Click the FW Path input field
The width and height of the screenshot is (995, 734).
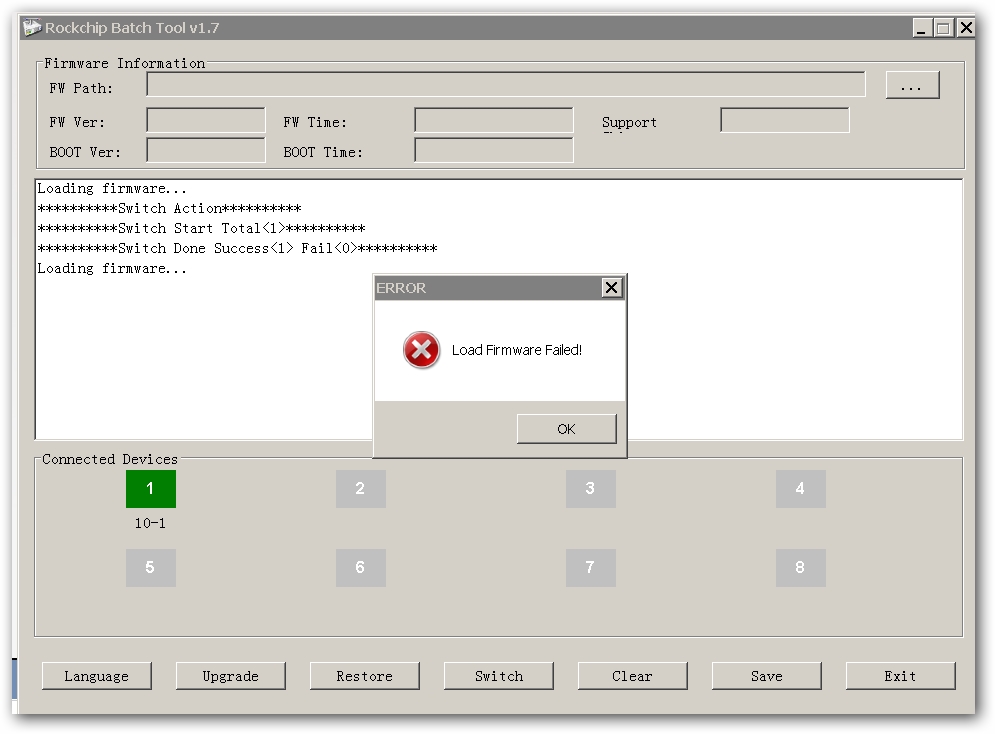pos(506,84)
